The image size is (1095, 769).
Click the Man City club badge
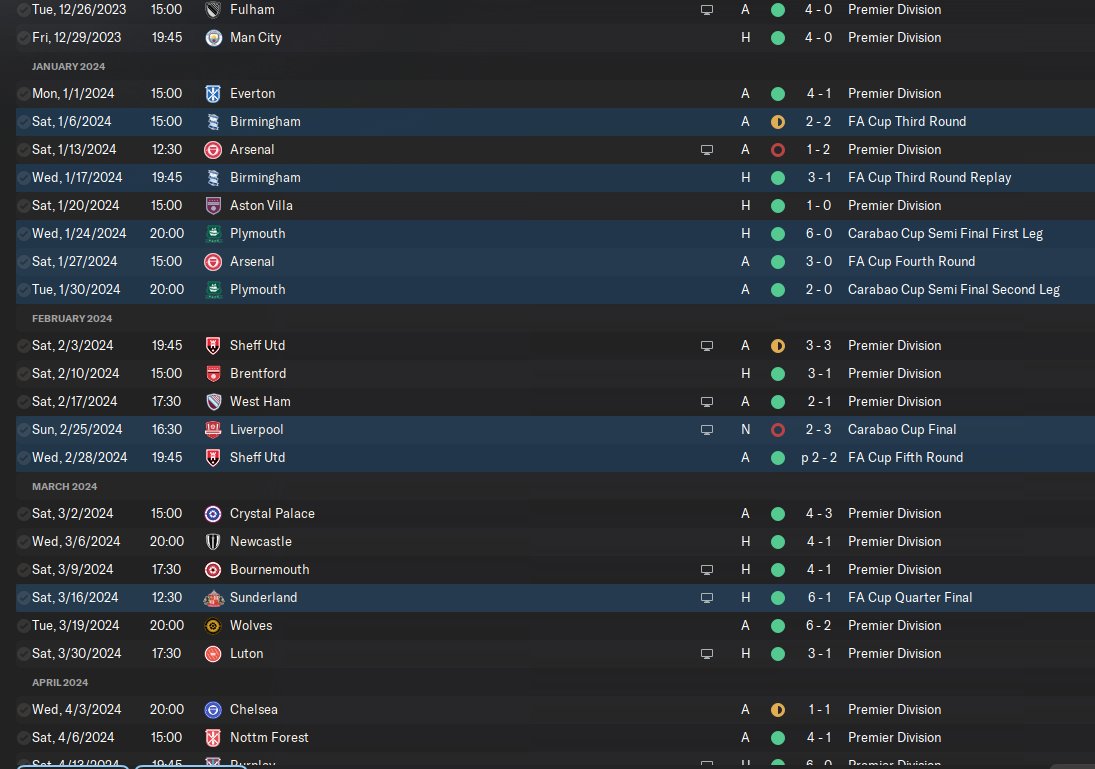214,38
